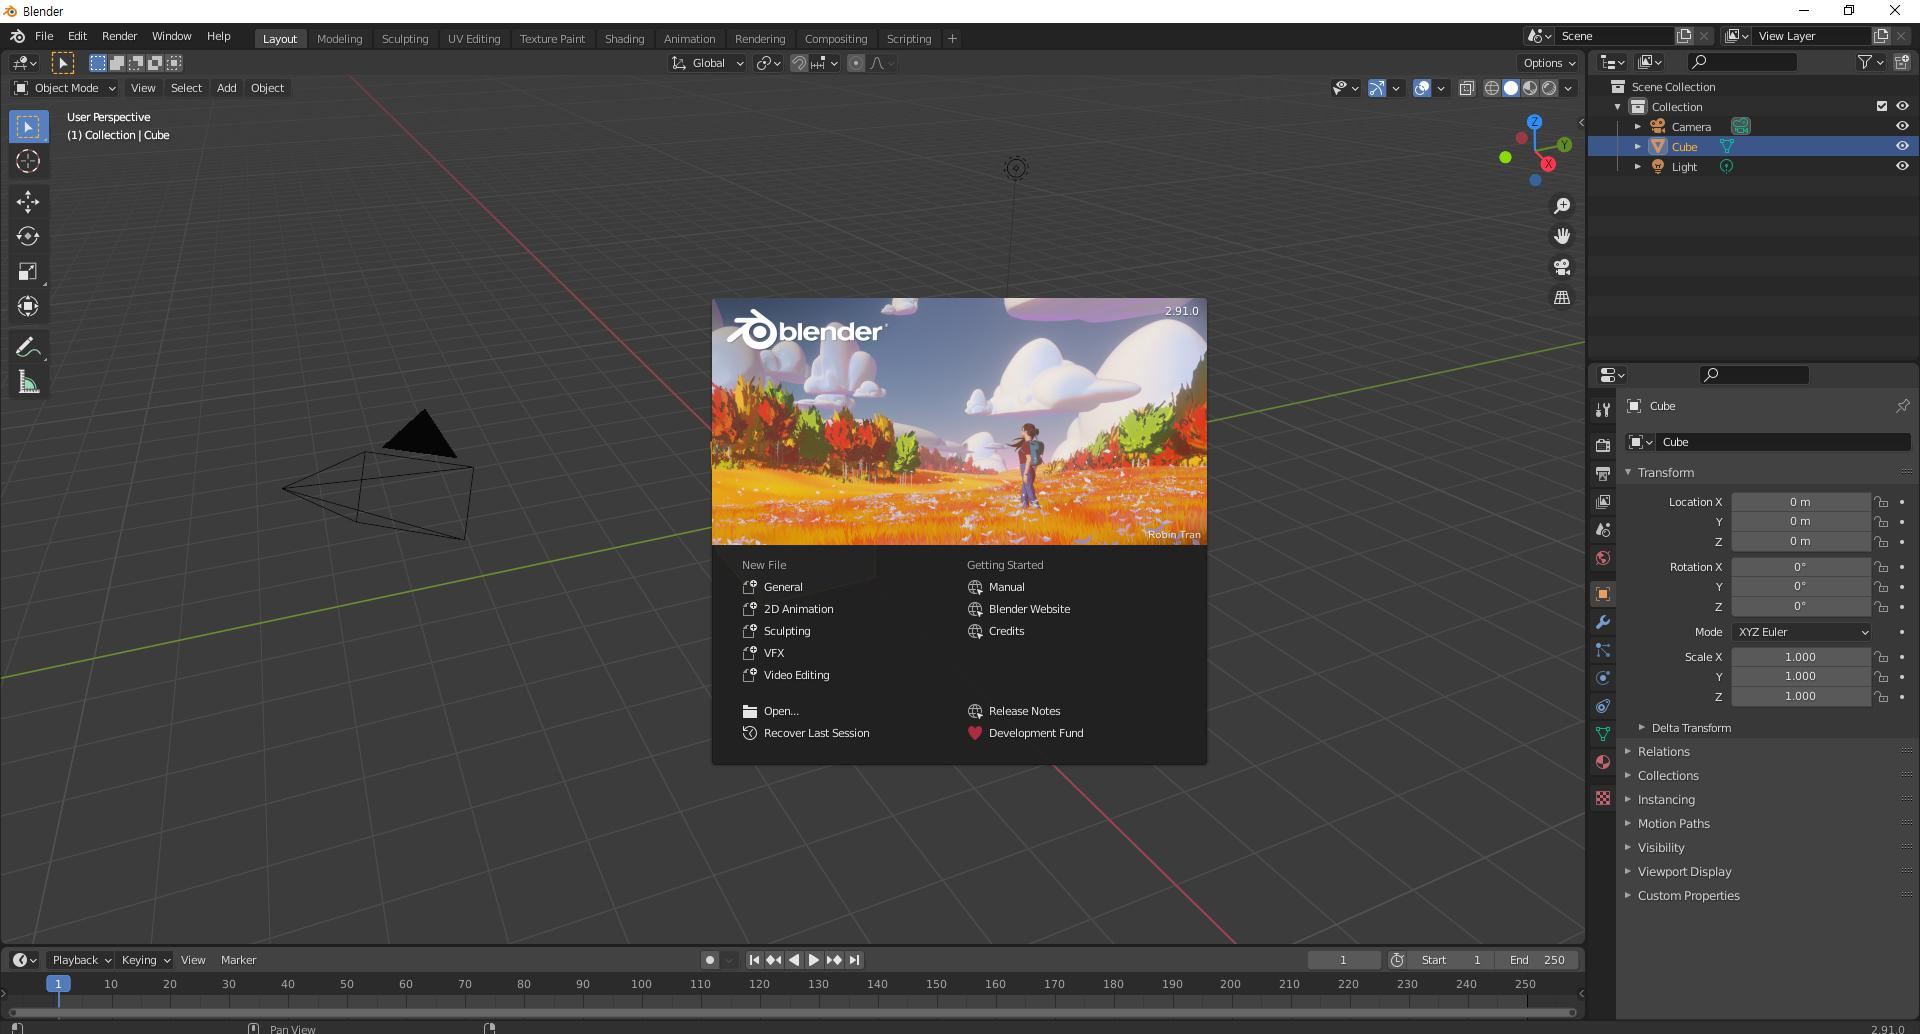This screenshot has height=1034, width=1920.
Task: Open the Add menu in viewport
Action: 227,88
